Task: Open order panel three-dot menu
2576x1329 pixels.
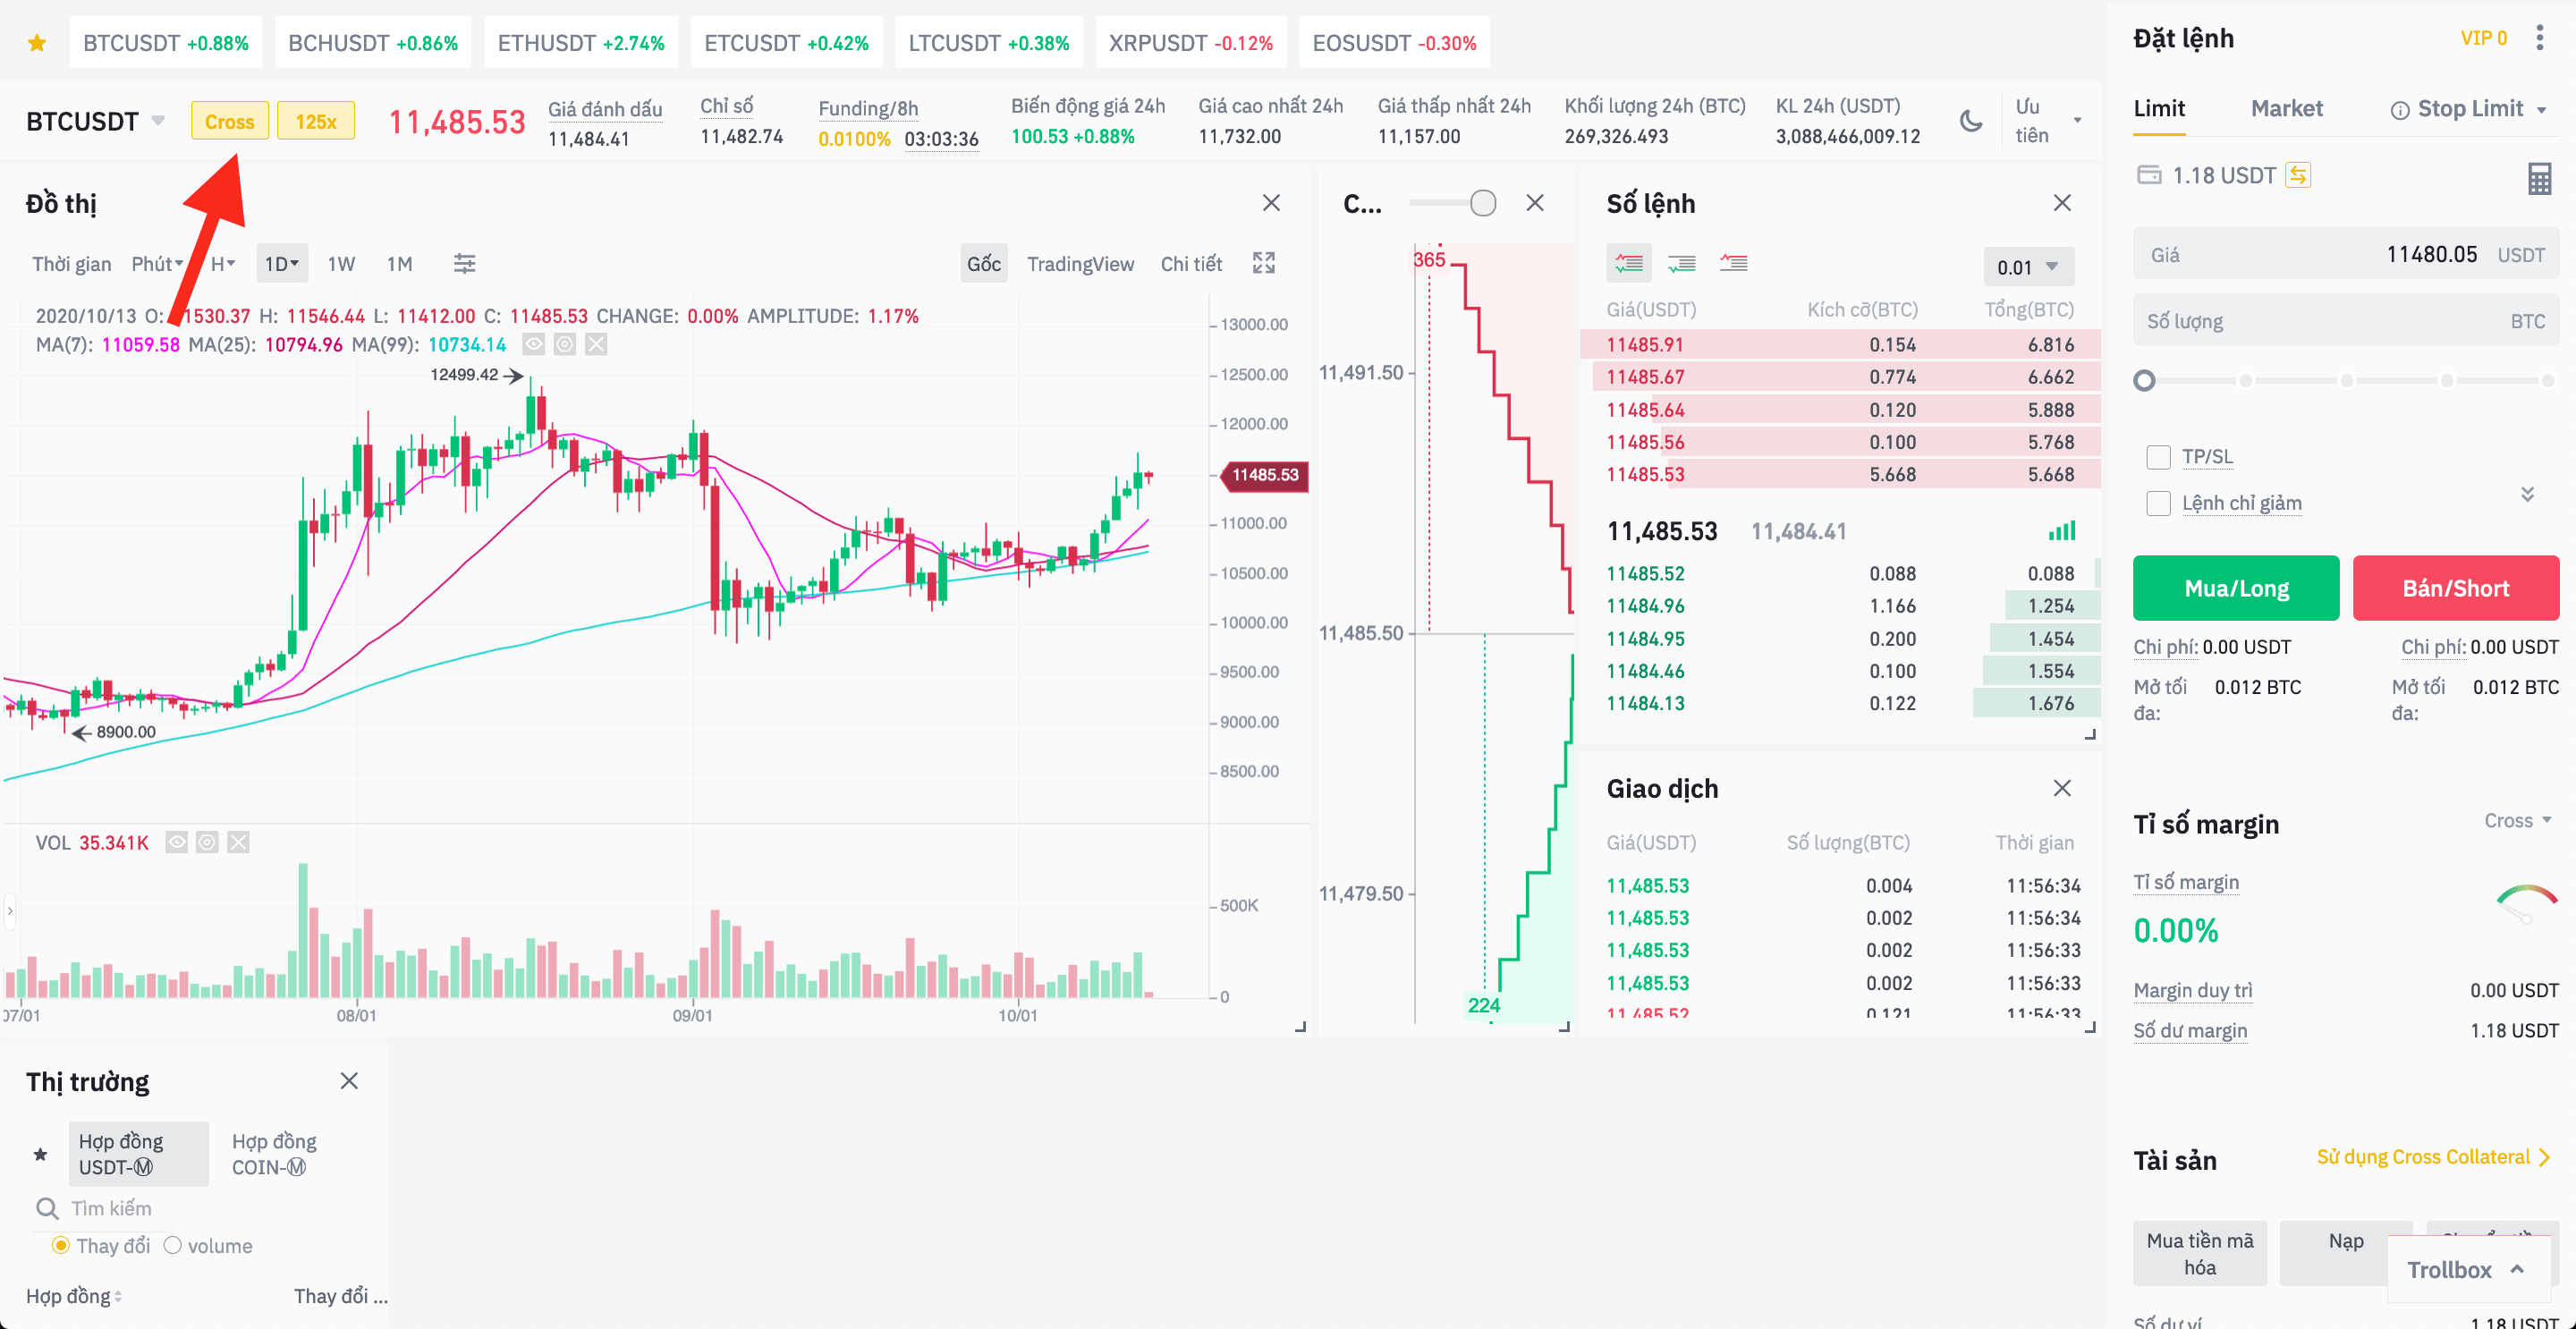Action: click(2539, 38)
